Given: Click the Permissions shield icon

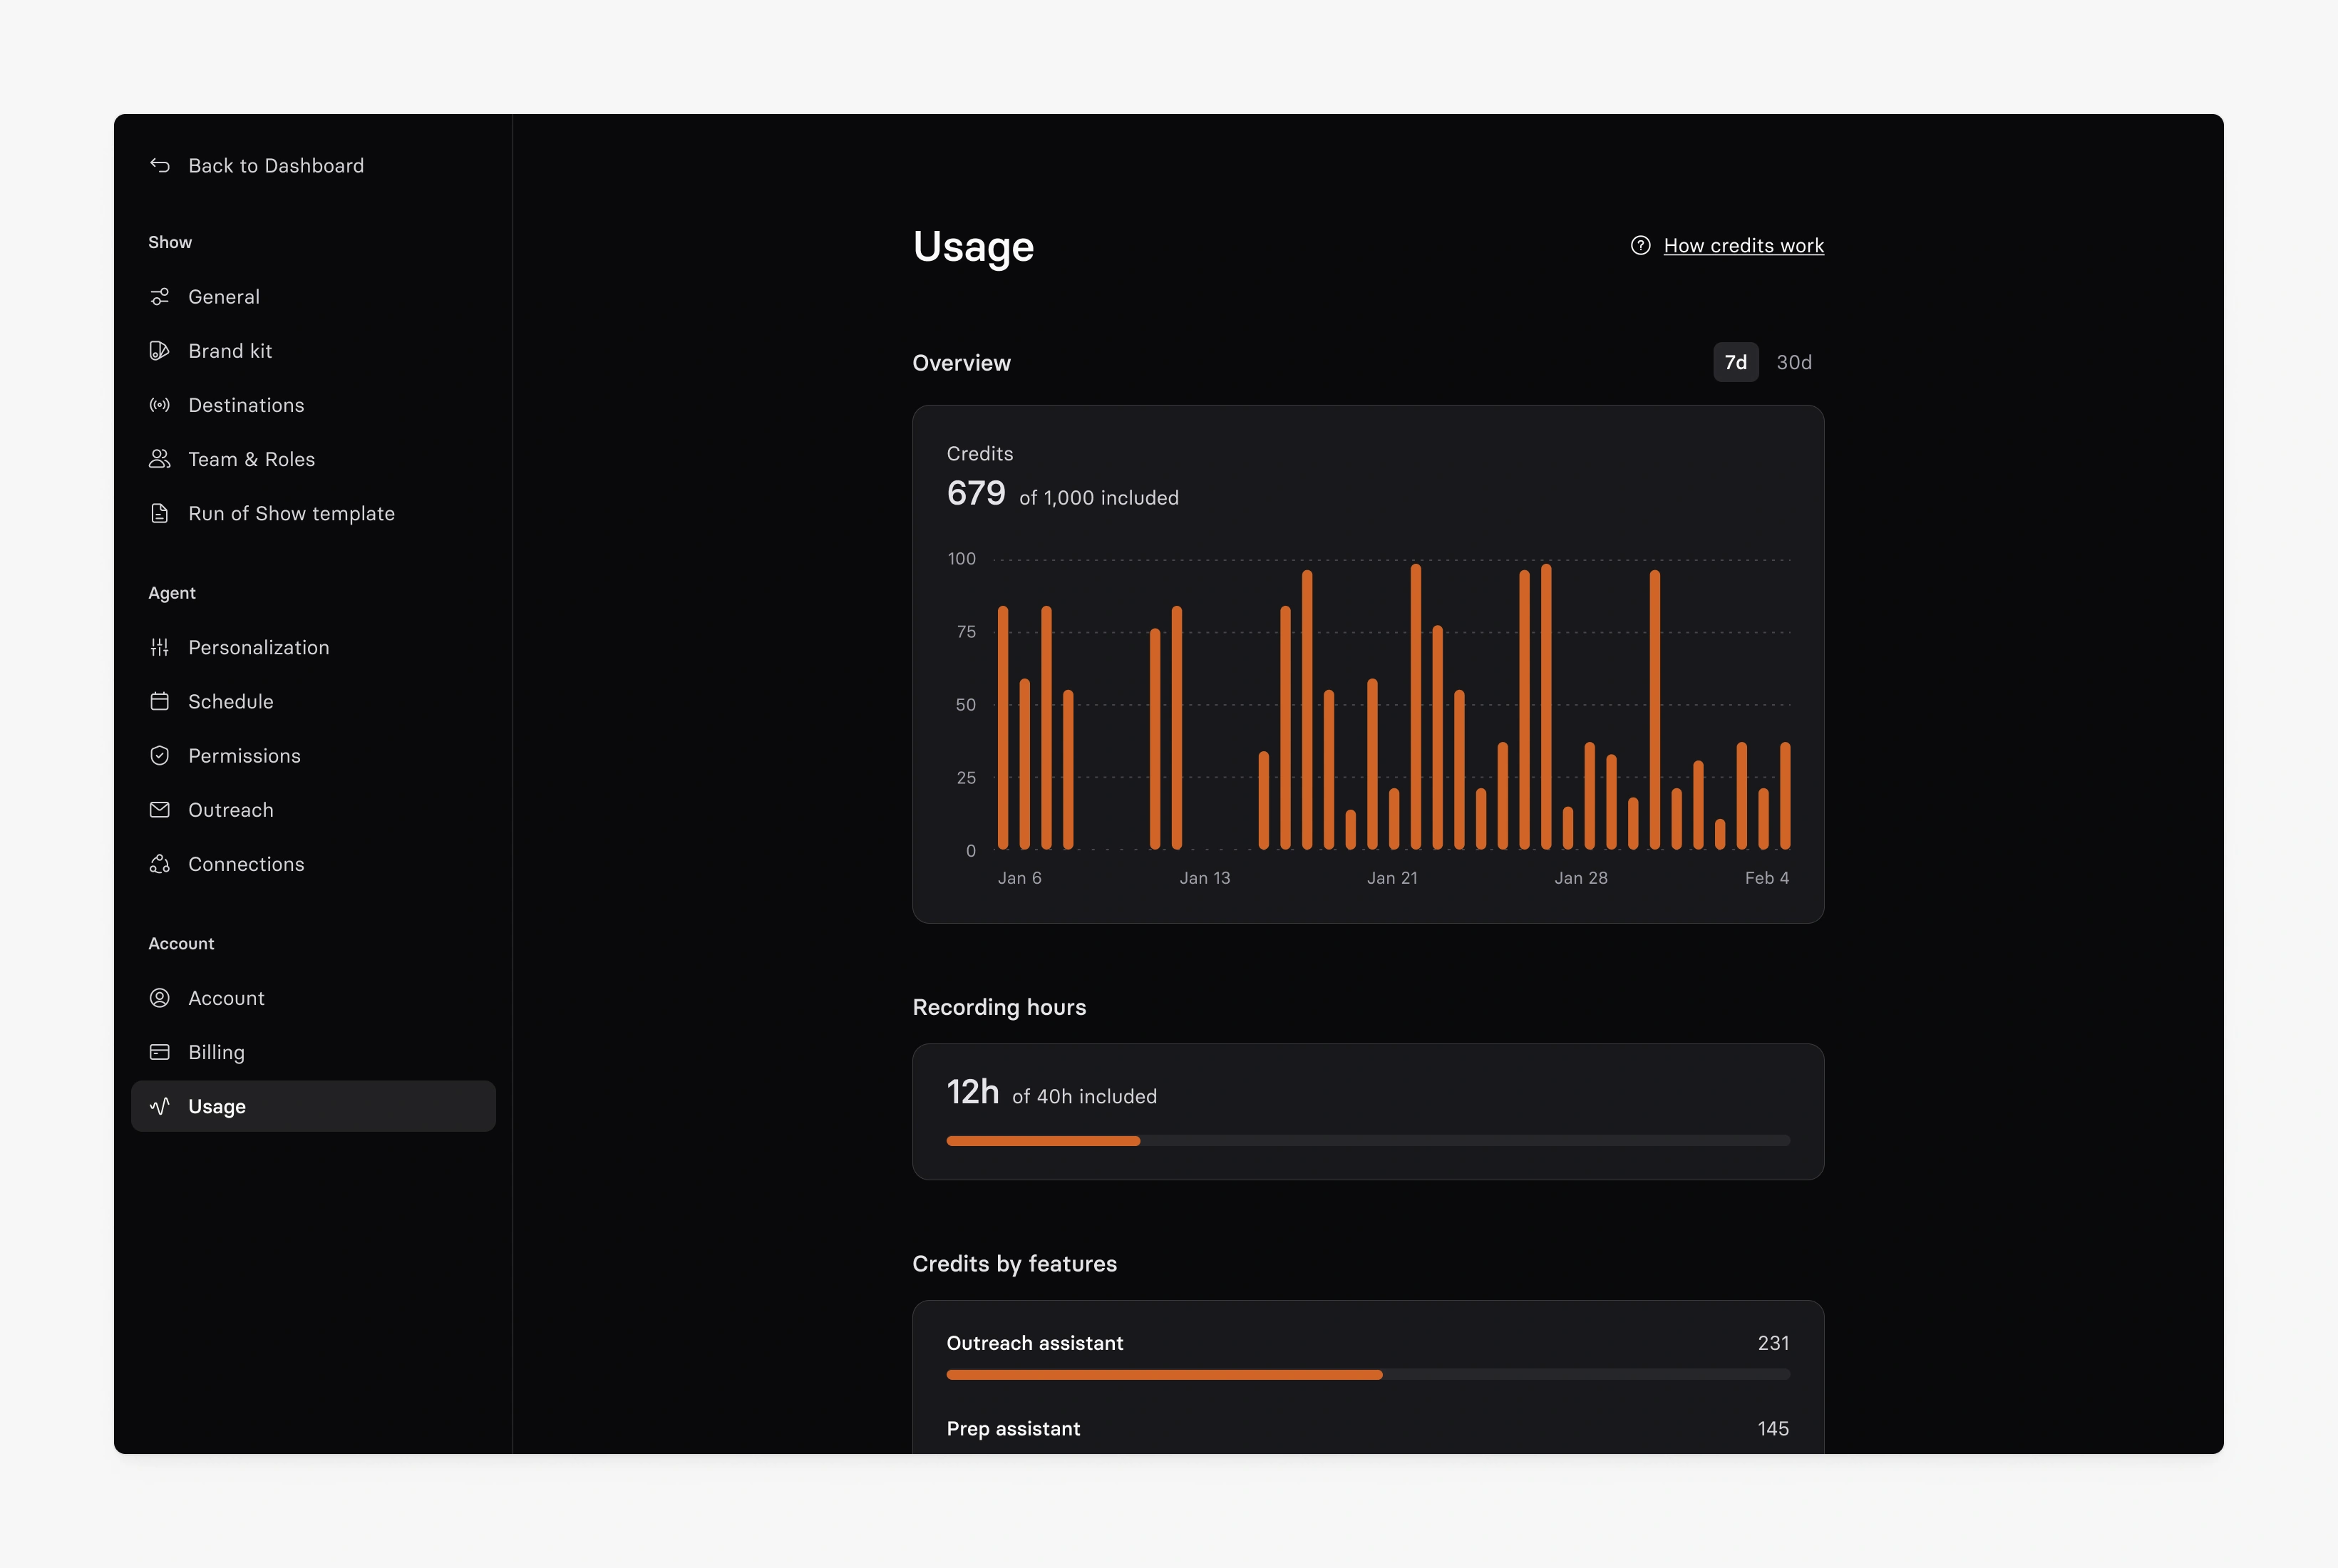Looking at the screenshot, I should (x=160, y=755).
